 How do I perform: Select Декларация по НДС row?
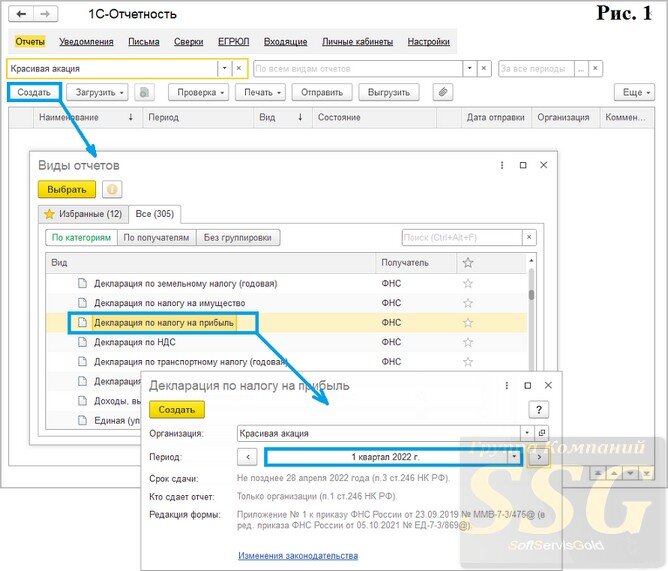286,342
